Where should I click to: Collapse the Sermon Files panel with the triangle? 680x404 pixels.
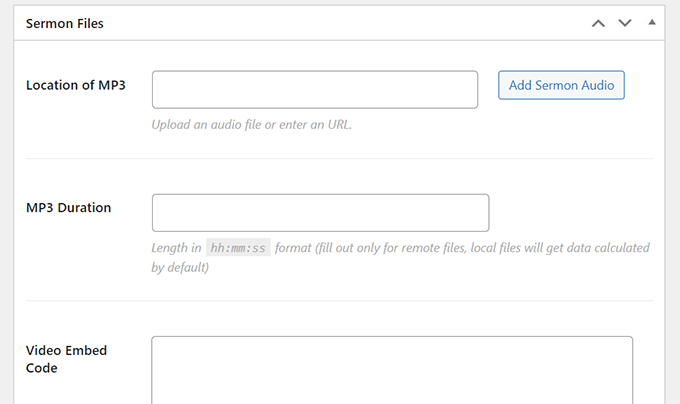click(651, 22)
